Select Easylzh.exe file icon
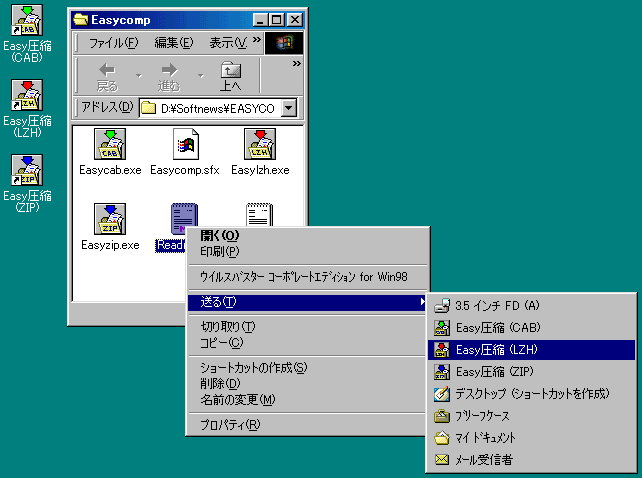 tap(260, 144)
